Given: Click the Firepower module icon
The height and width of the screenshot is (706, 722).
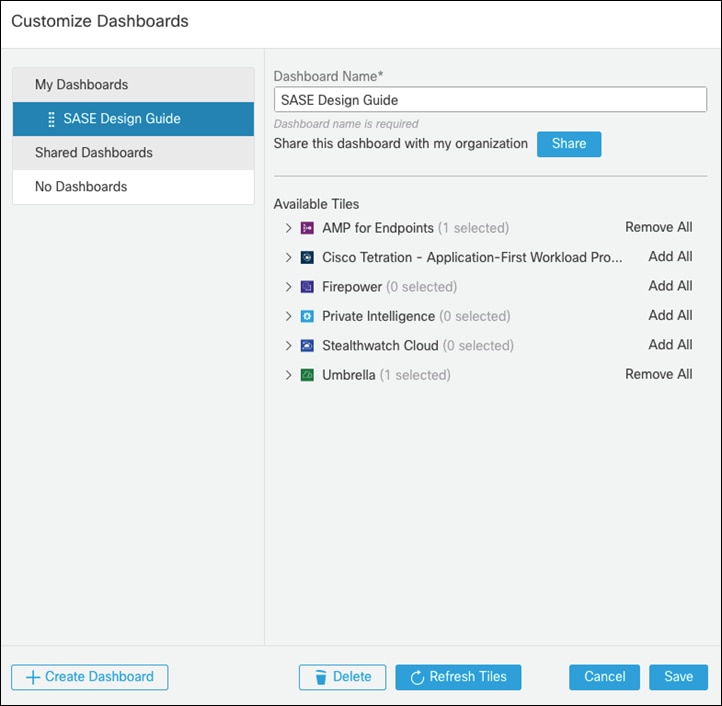Looking at the screenshot, I should pos(307,287).
